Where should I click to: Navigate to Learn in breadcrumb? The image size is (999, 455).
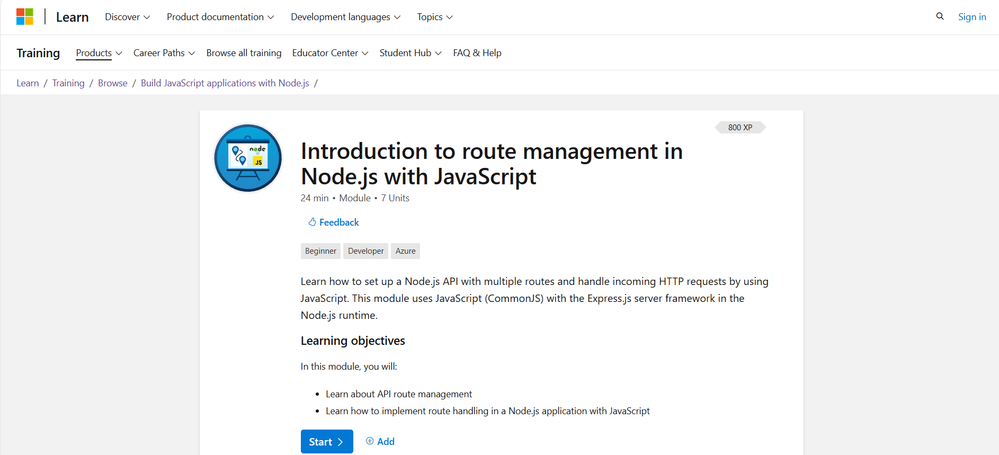point(27,83)
